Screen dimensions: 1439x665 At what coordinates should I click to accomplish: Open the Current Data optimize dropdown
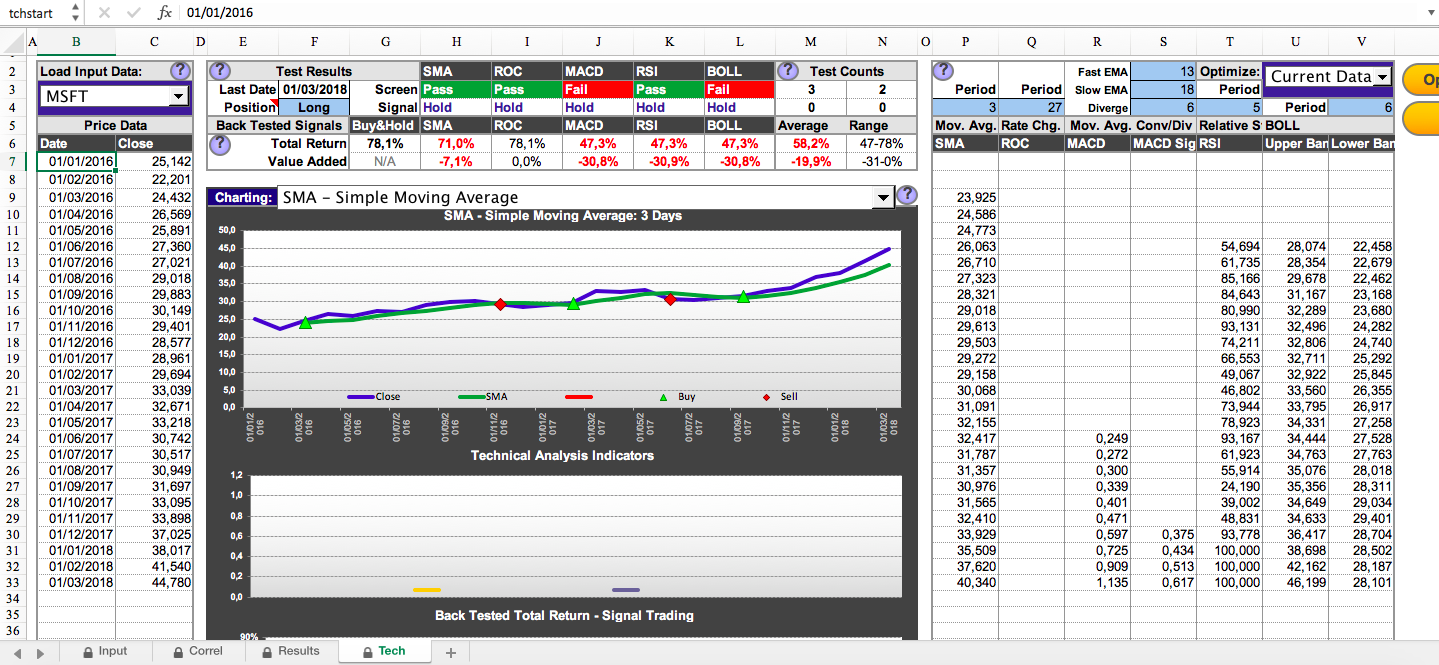pos(1382,77)
